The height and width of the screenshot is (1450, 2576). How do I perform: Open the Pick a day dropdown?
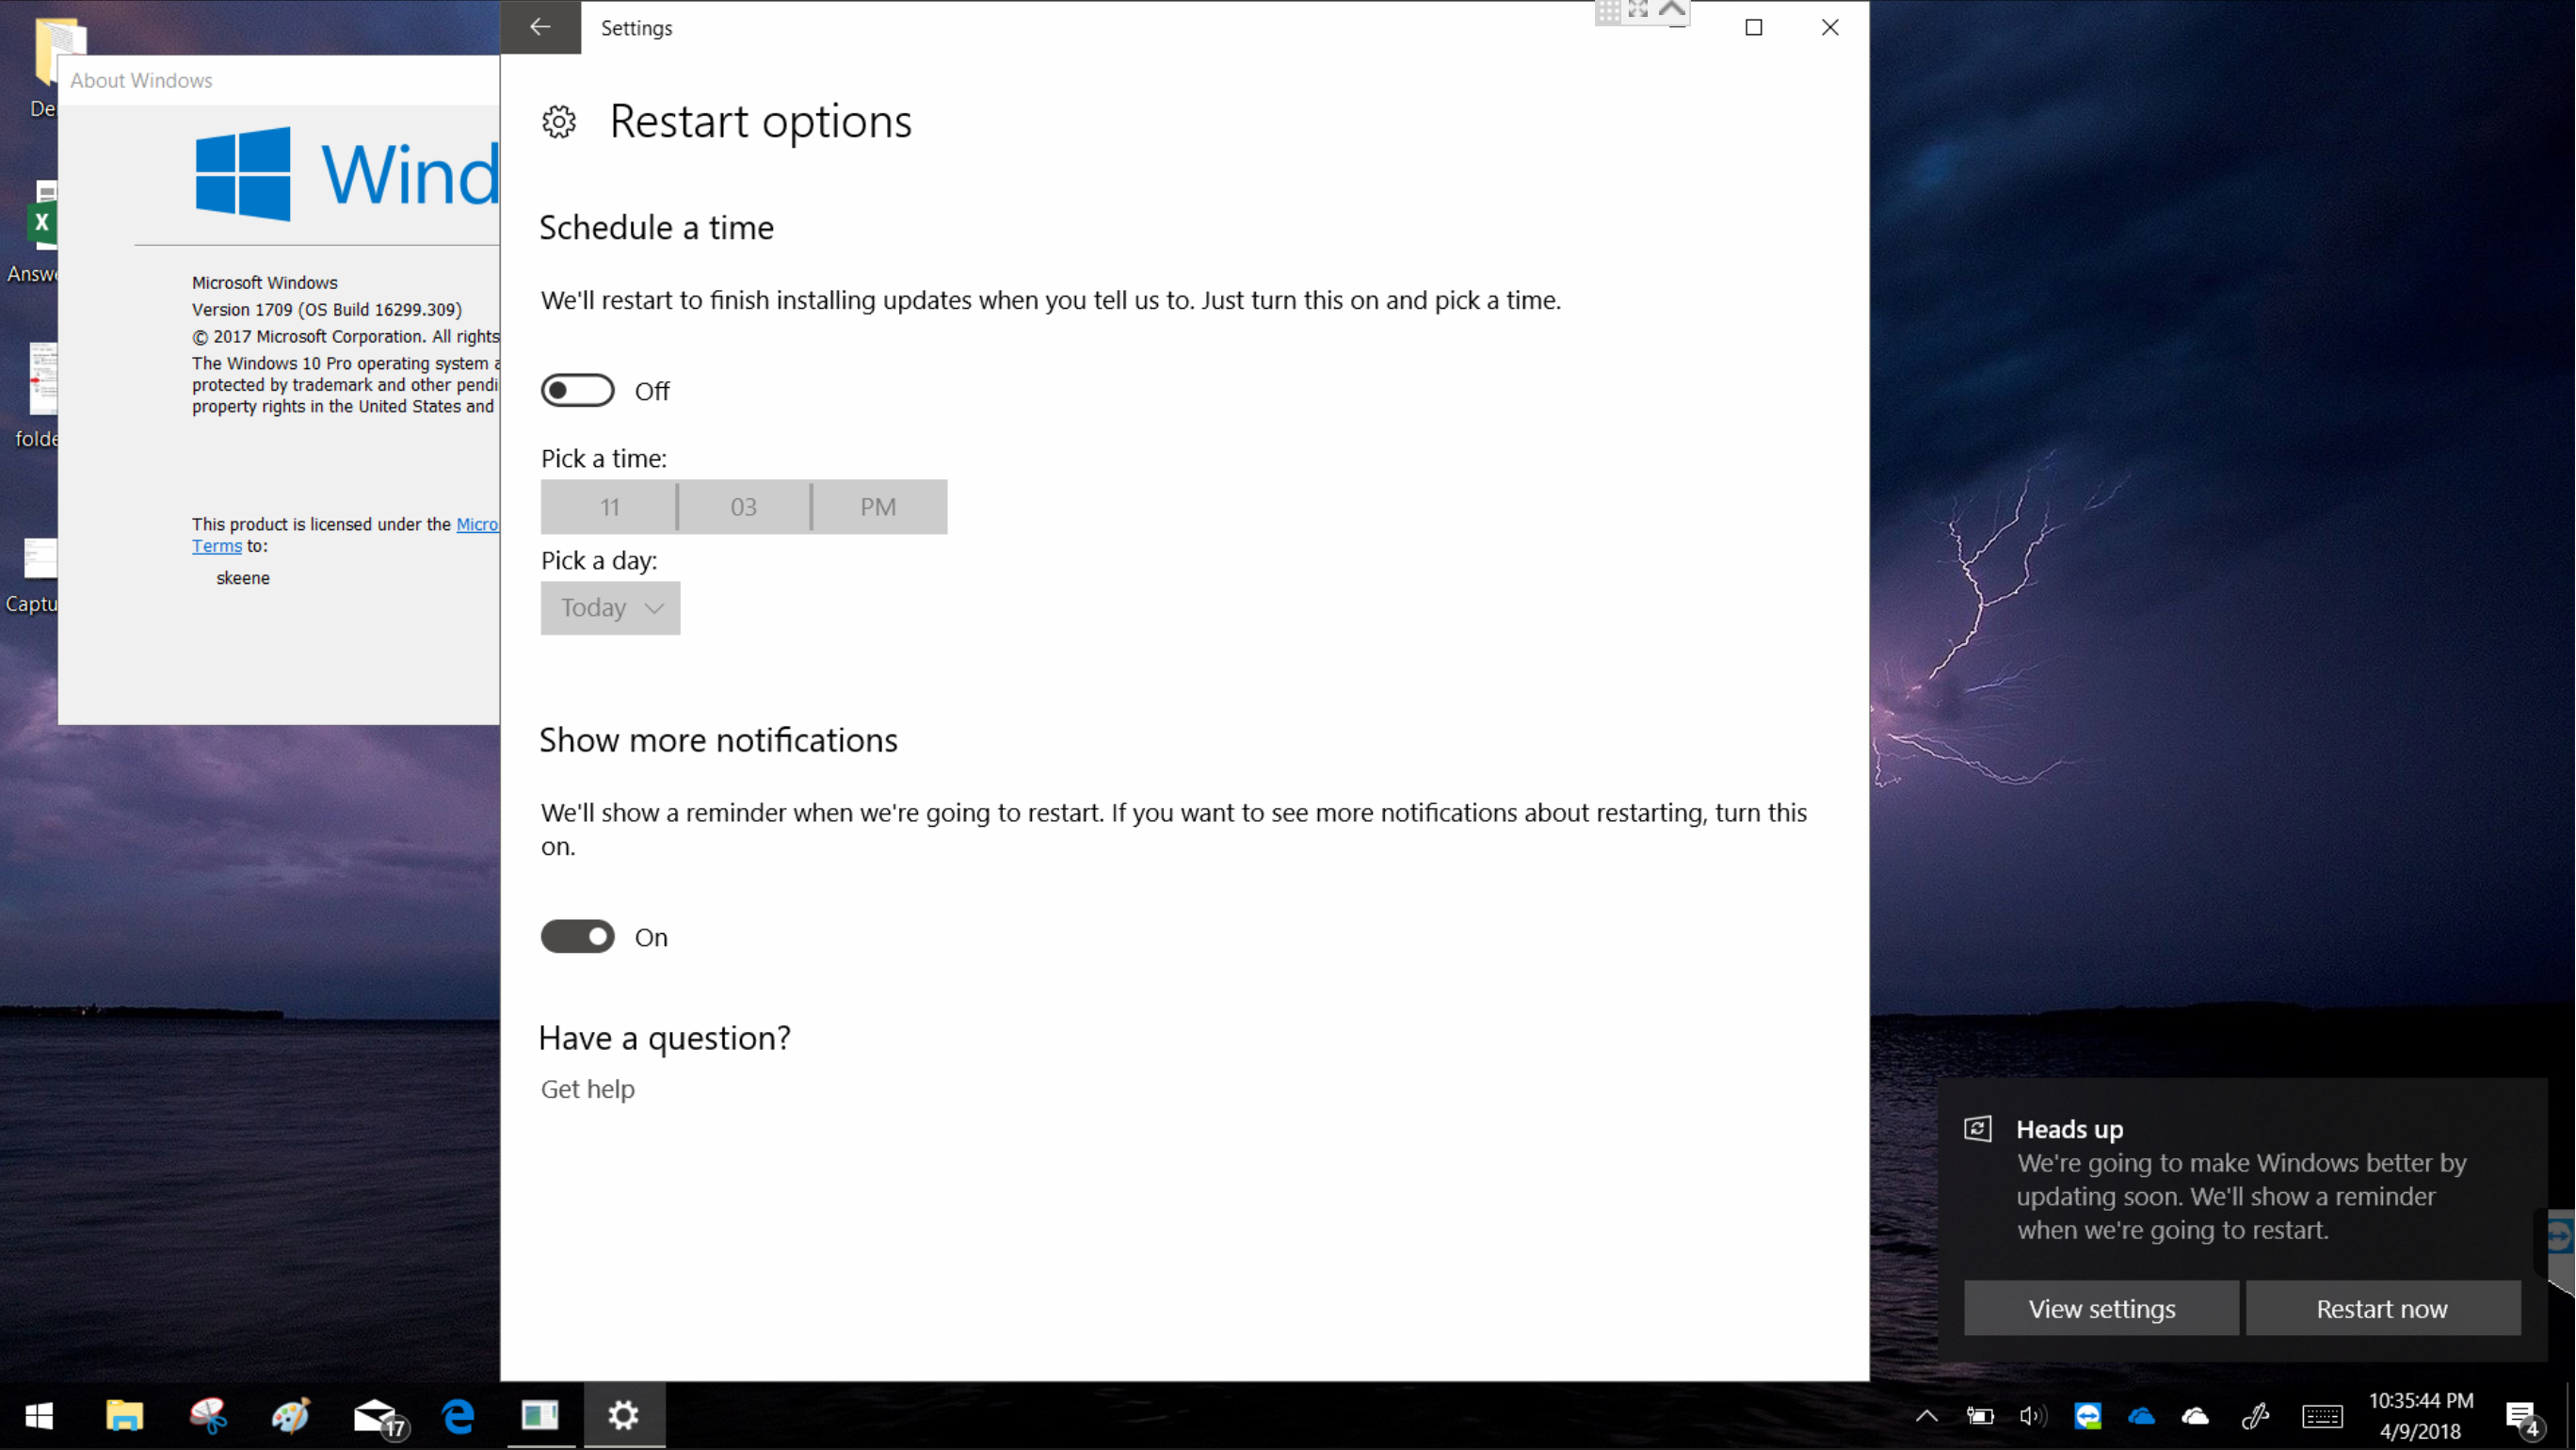coord(610,608)
